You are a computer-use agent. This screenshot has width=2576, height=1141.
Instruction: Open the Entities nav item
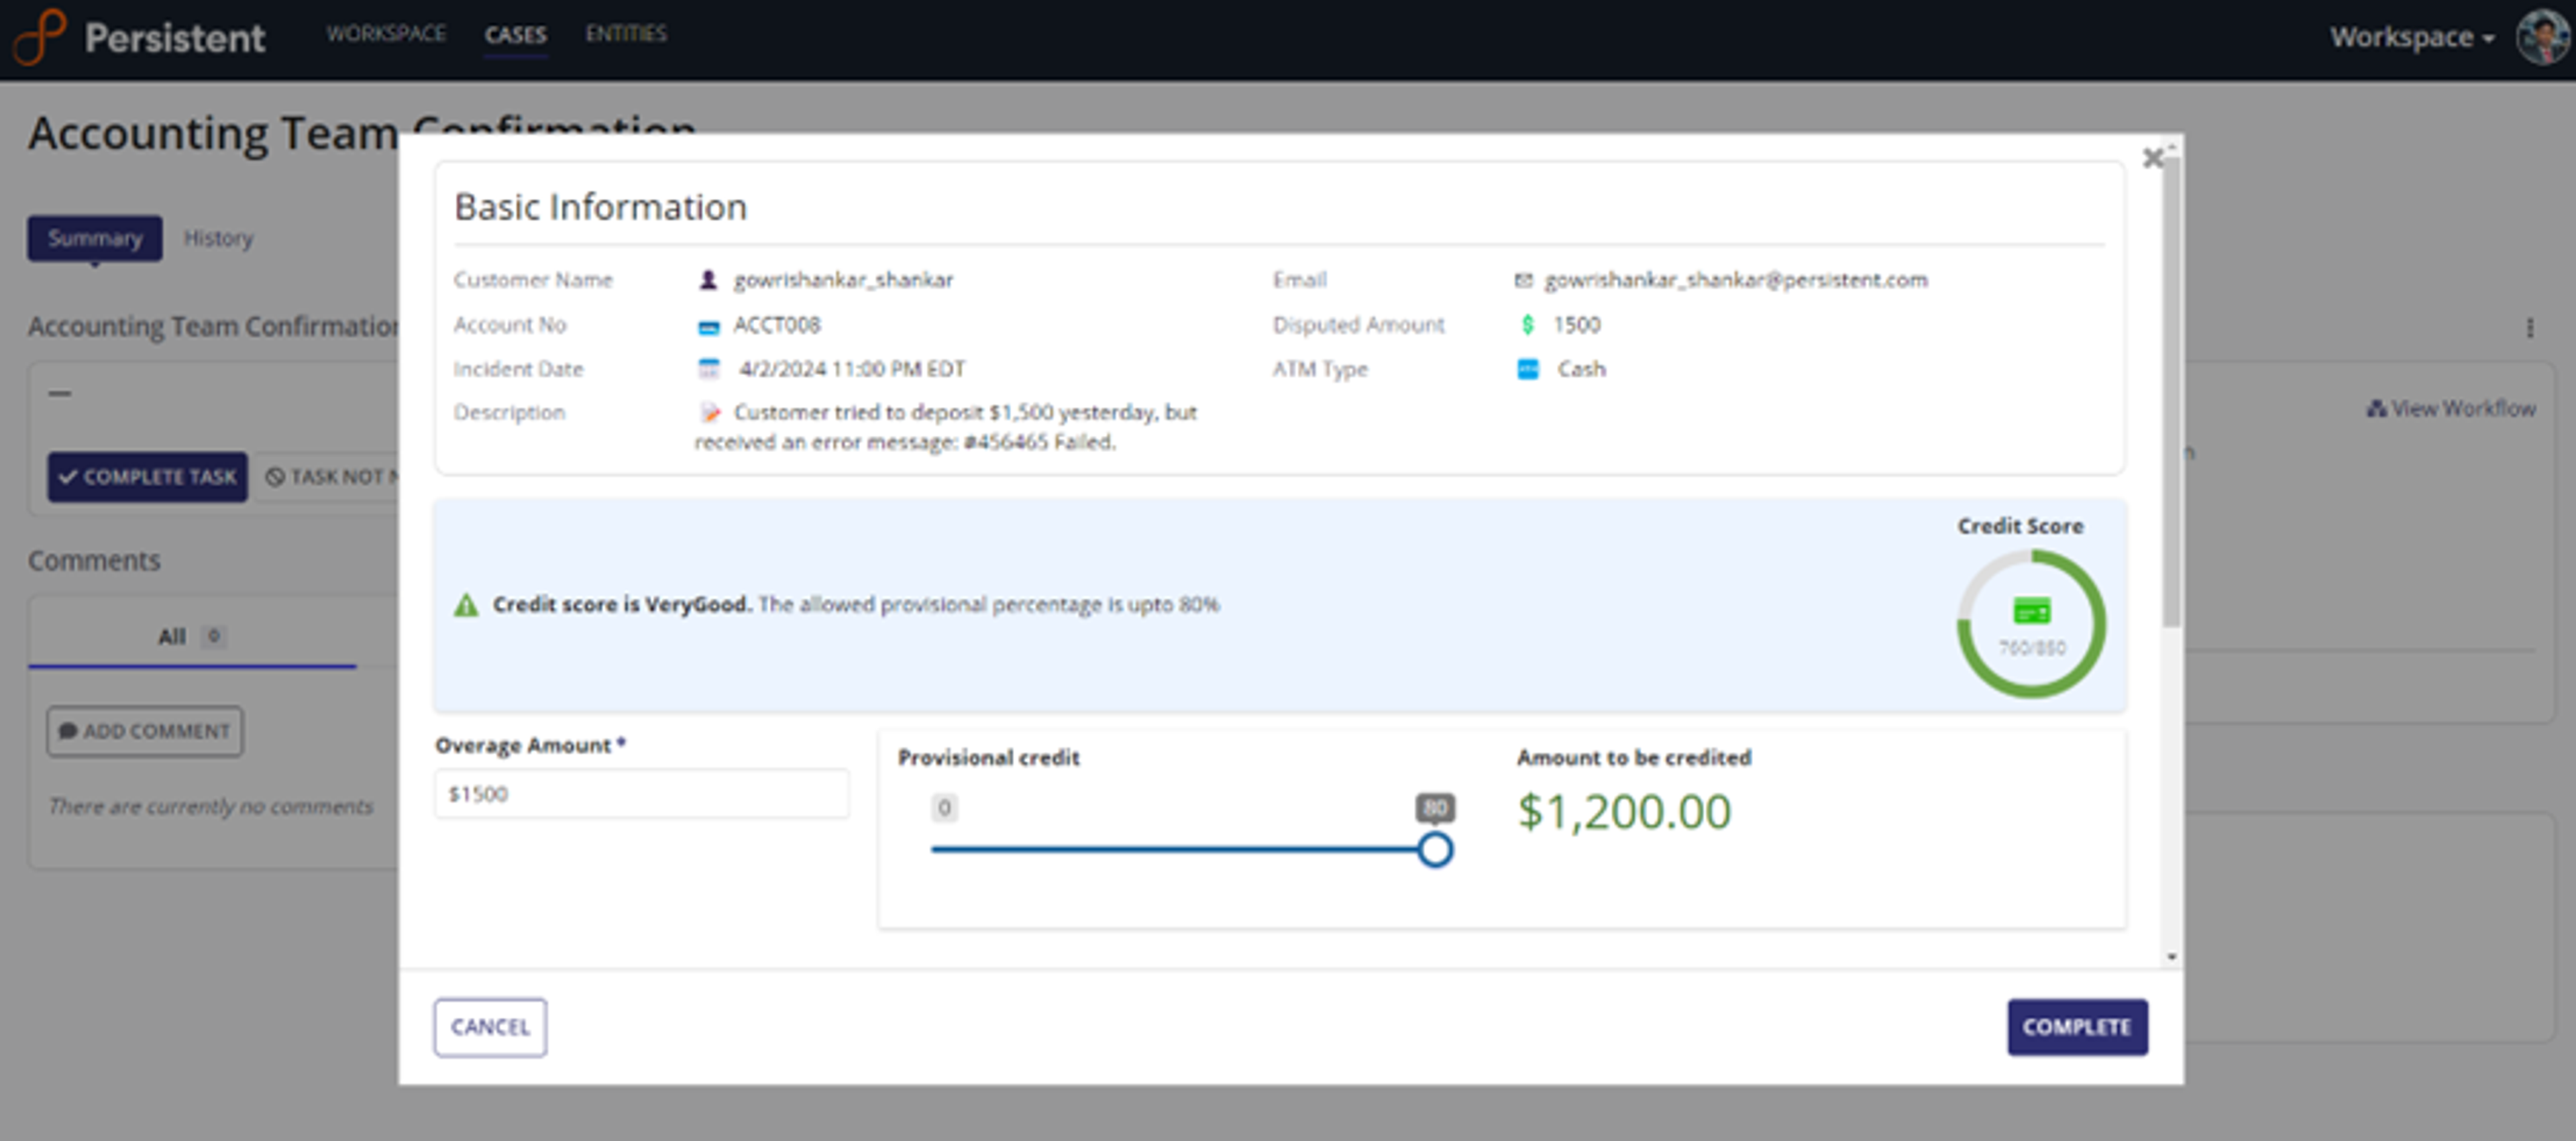coord(626,34)
